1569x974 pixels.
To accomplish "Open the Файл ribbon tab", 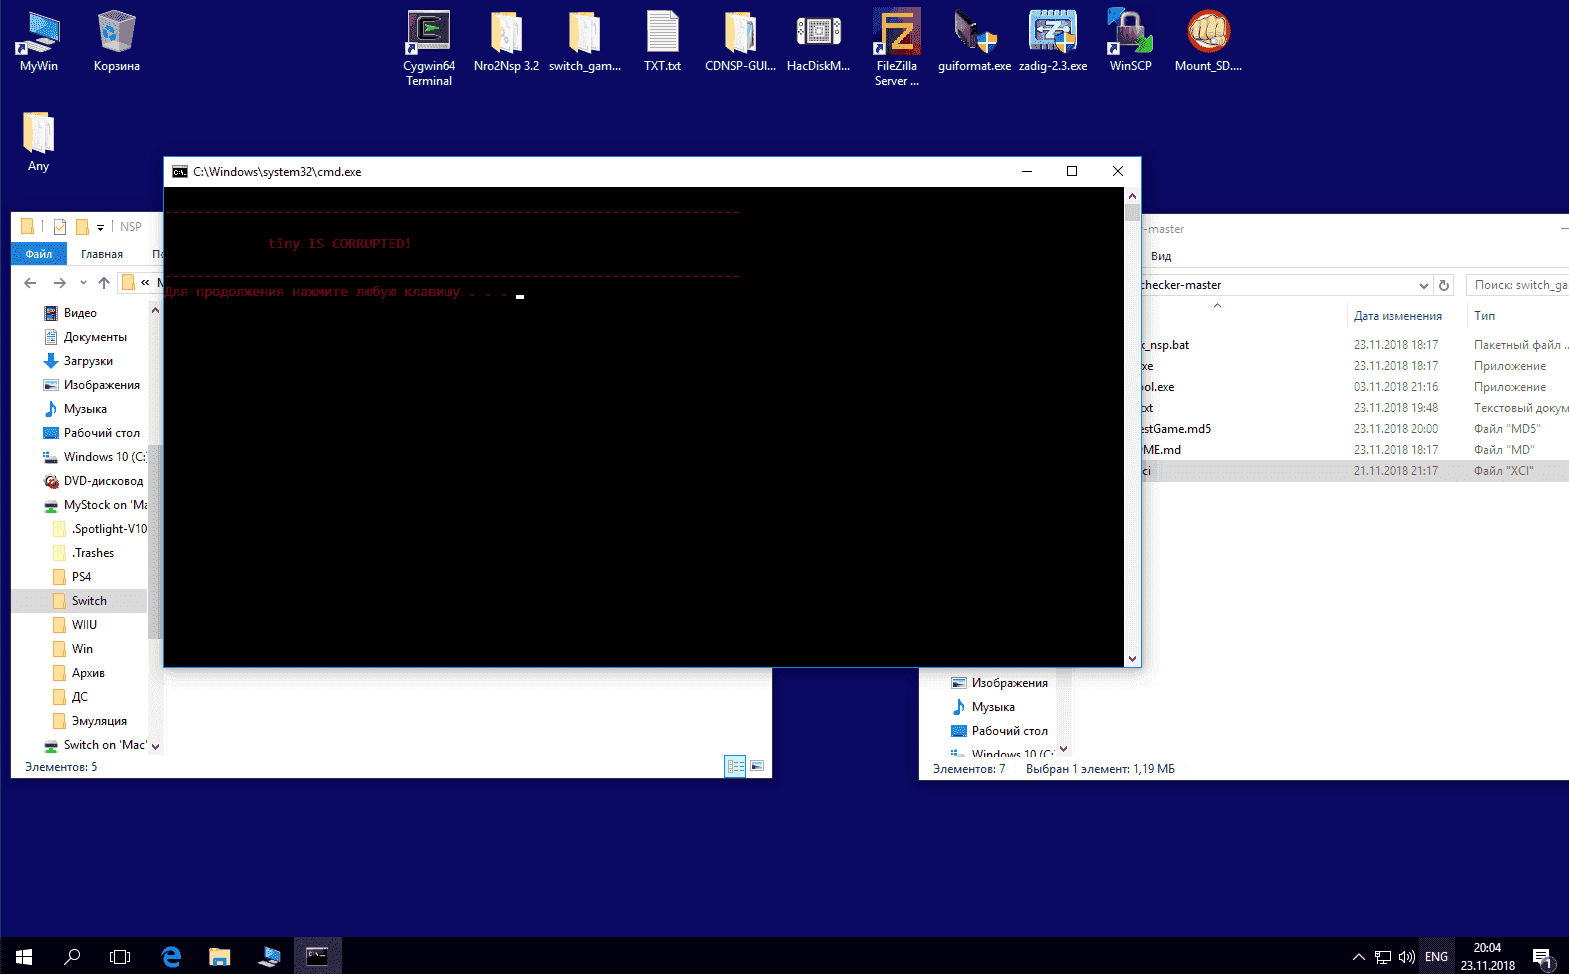I will 39,254.
